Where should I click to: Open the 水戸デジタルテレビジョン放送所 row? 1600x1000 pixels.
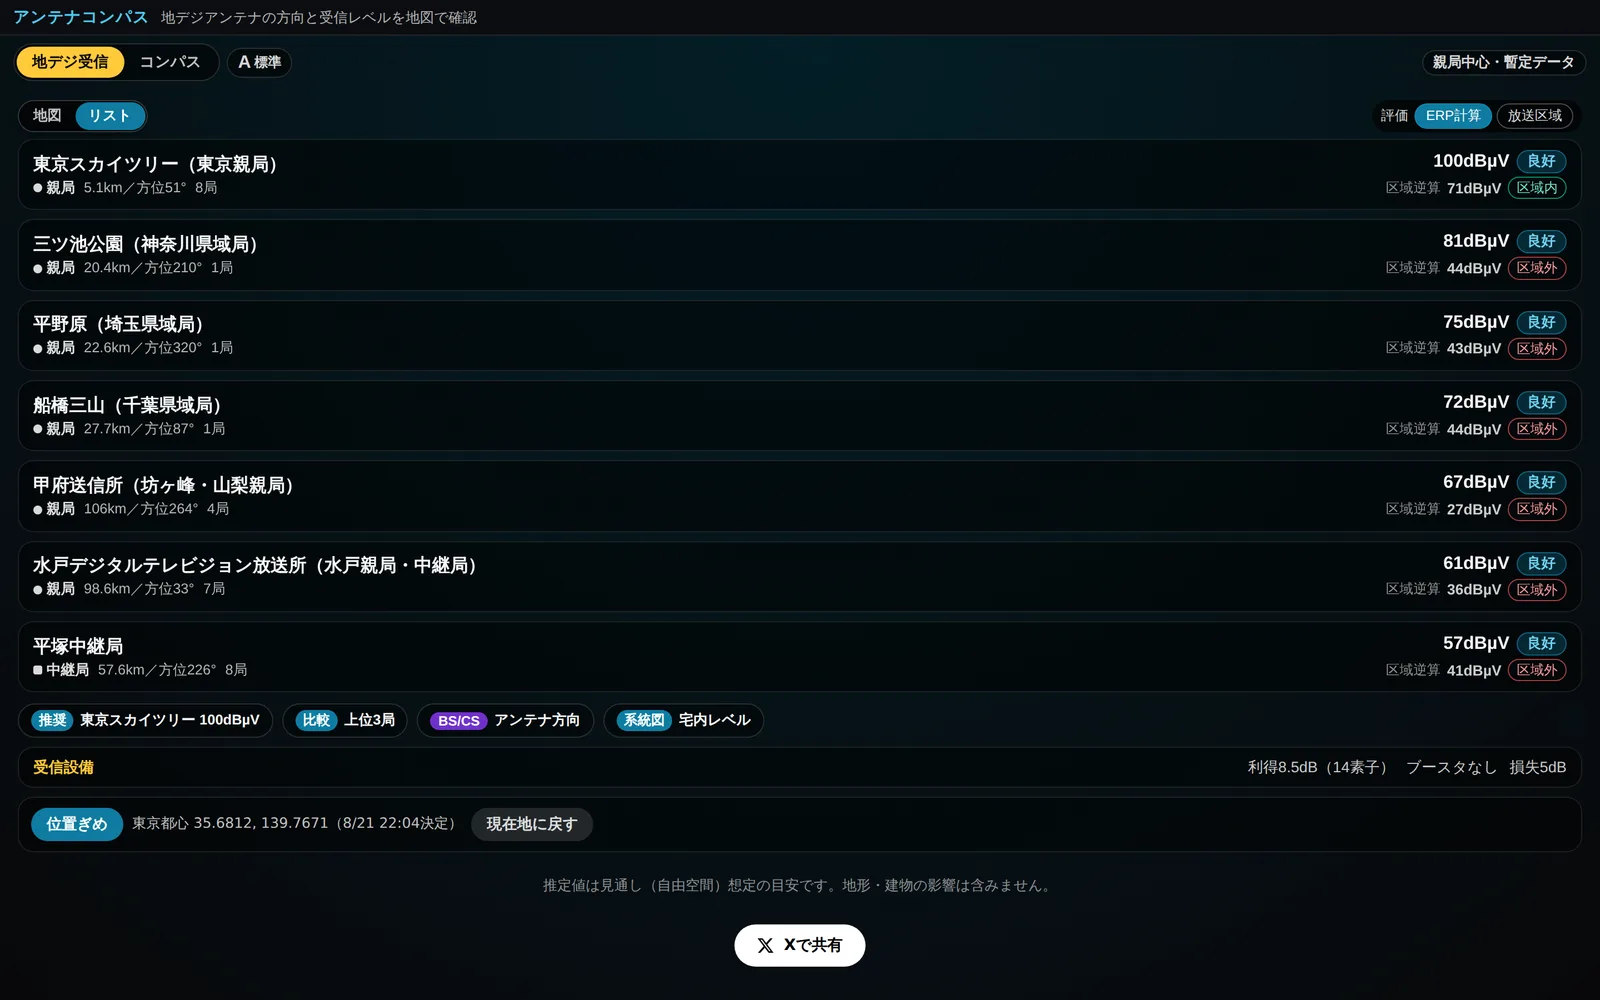coord(799,576)
